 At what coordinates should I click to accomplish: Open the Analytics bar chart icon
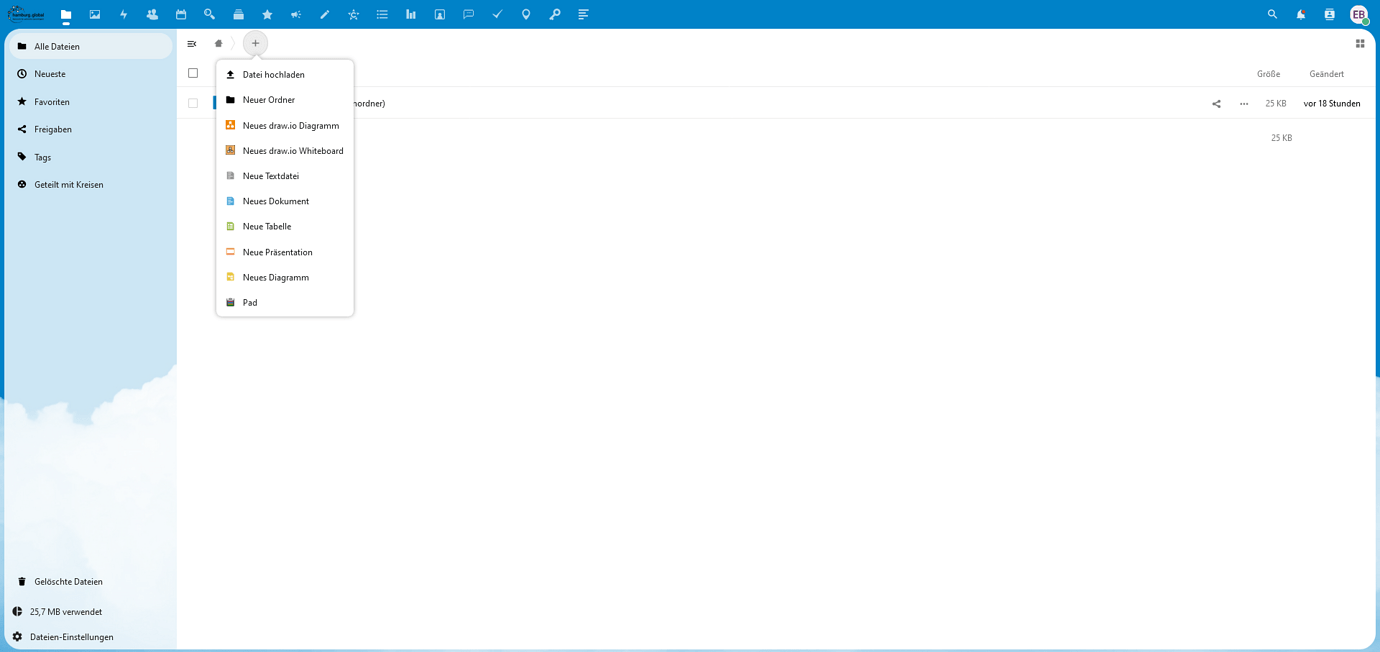410,14
